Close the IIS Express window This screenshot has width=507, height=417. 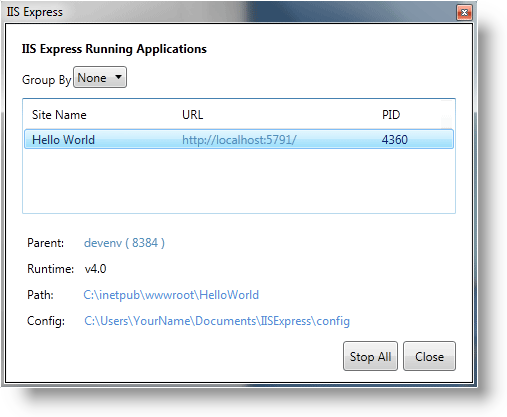click(x=464, y=13)
